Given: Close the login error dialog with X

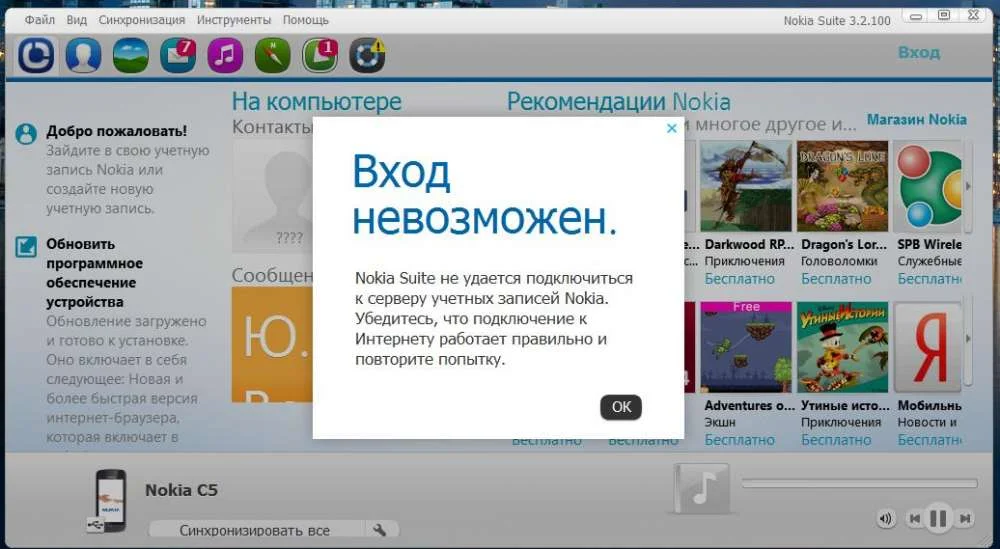Looking at the screenshot, I should (672, 128).
